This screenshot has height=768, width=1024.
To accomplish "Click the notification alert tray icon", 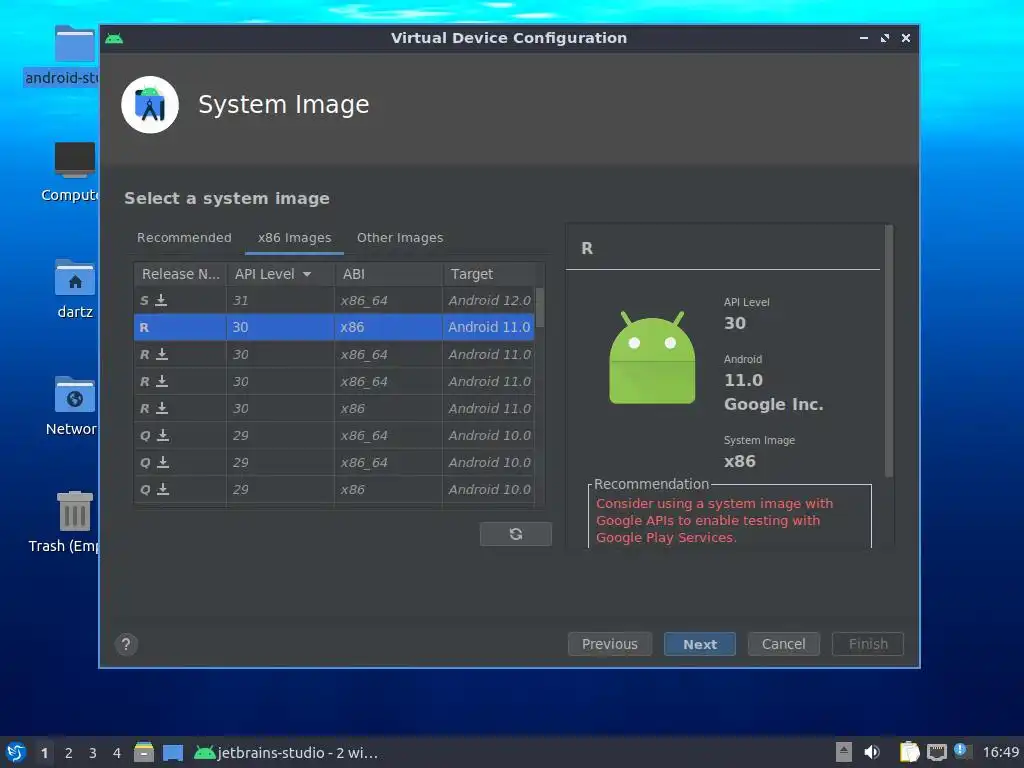I will [x=961, y=750].
